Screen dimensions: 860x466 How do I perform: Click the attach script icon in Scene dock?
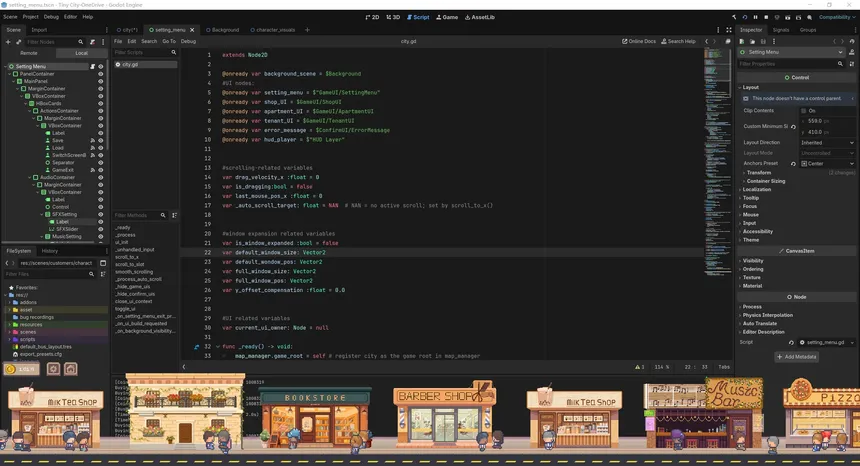click(x=92, y=42)
